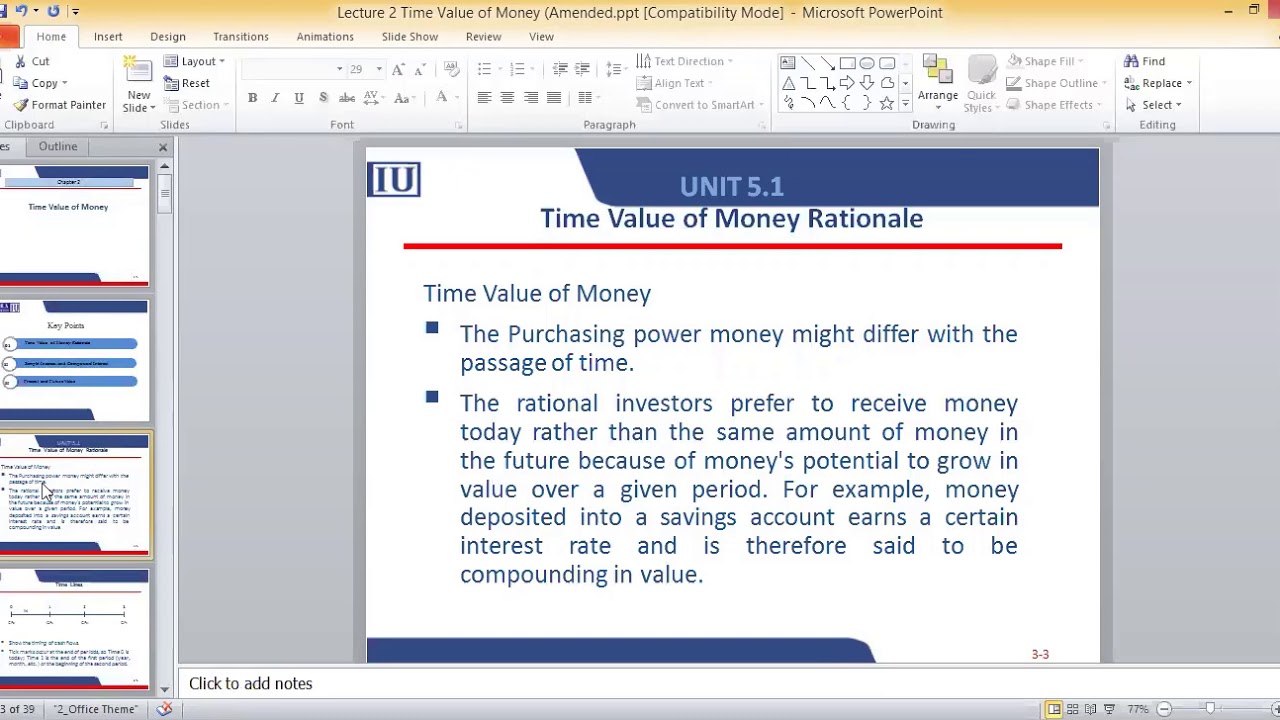Select the Time Lines slide thumbnail
The width and height of the screenshot is (1280, 720).
[75, 628]
